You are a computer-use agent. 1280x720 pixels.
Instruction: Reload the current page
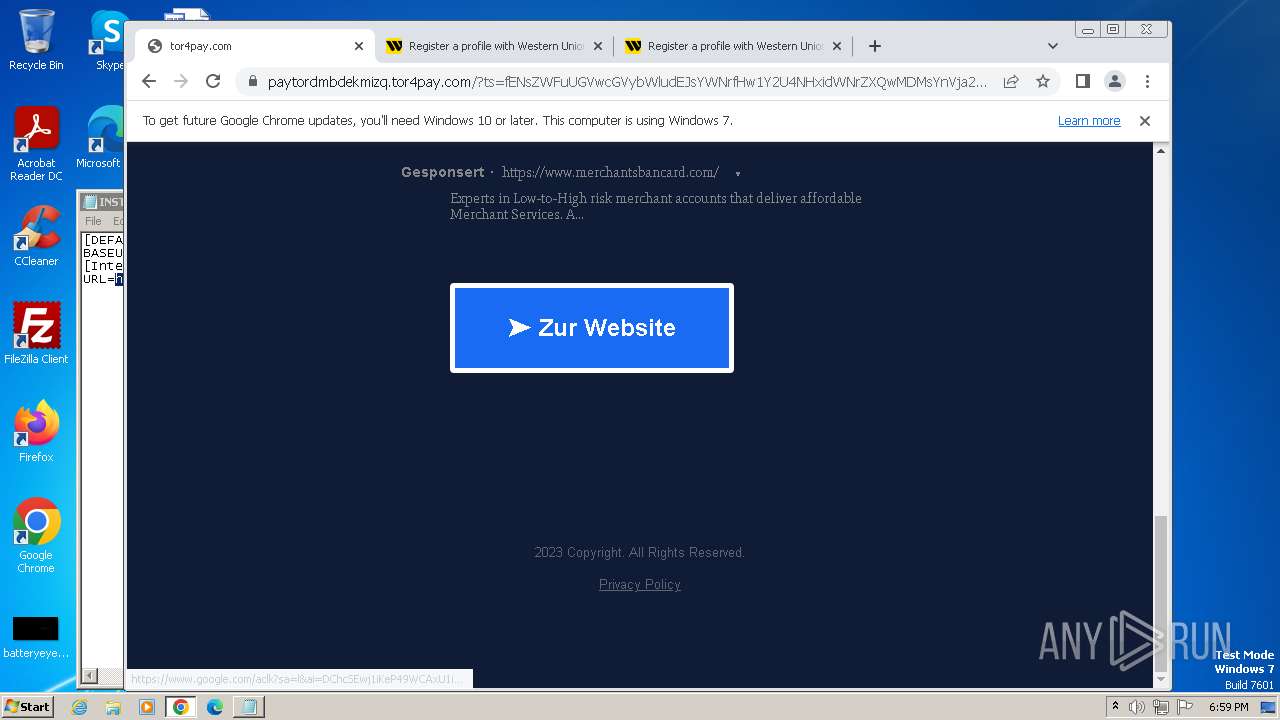click(x=213, y=81)
